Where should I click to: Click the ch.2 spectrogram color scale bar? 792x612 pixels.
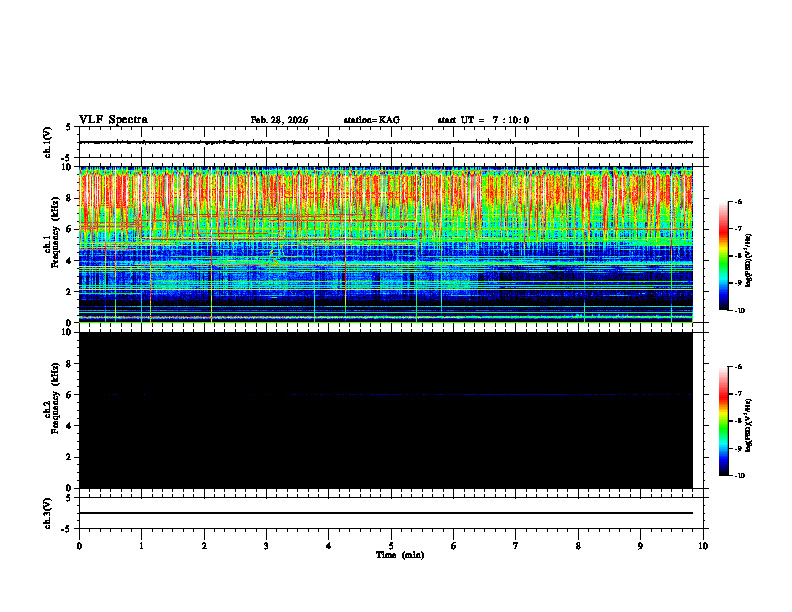click(x=724, y=421)
